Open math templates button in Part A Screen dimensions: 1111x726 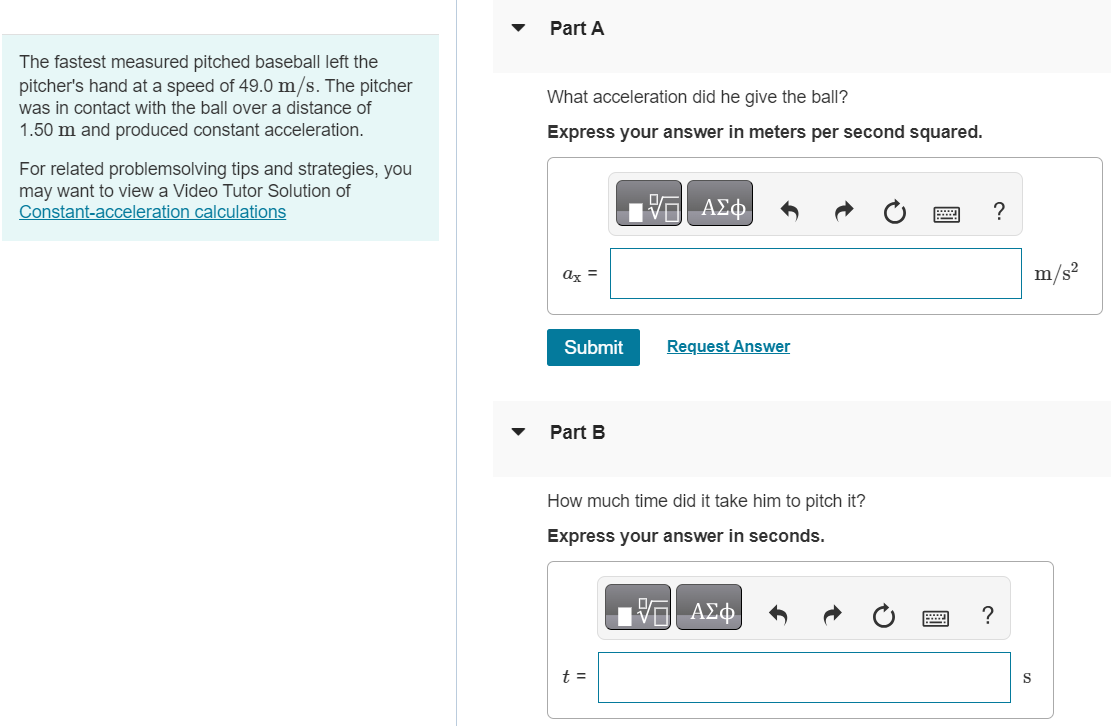pyautogui.click(x=648, y=203)
